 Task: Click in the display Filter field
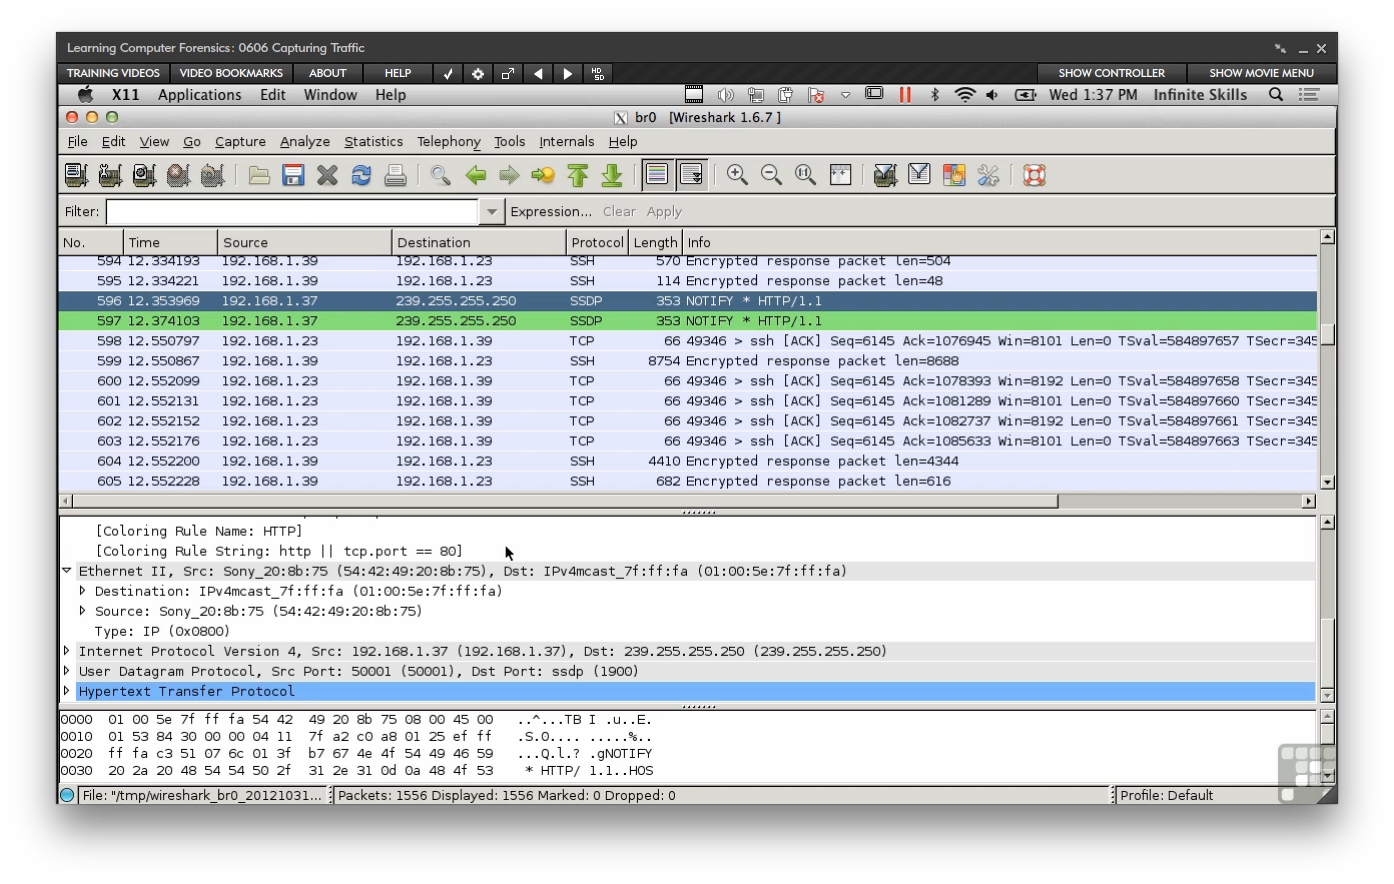[293, 212]
